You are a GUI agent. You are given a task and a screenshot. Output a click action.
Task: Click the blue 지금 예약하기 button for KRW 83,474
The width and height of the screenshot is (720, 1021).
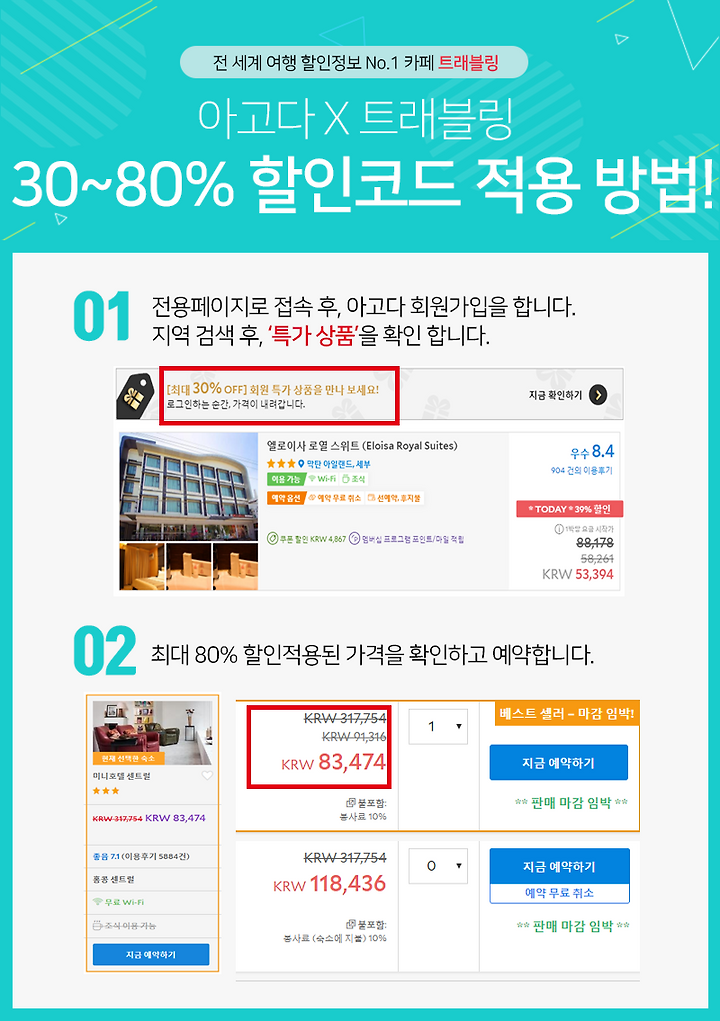(x=559, y=762)
